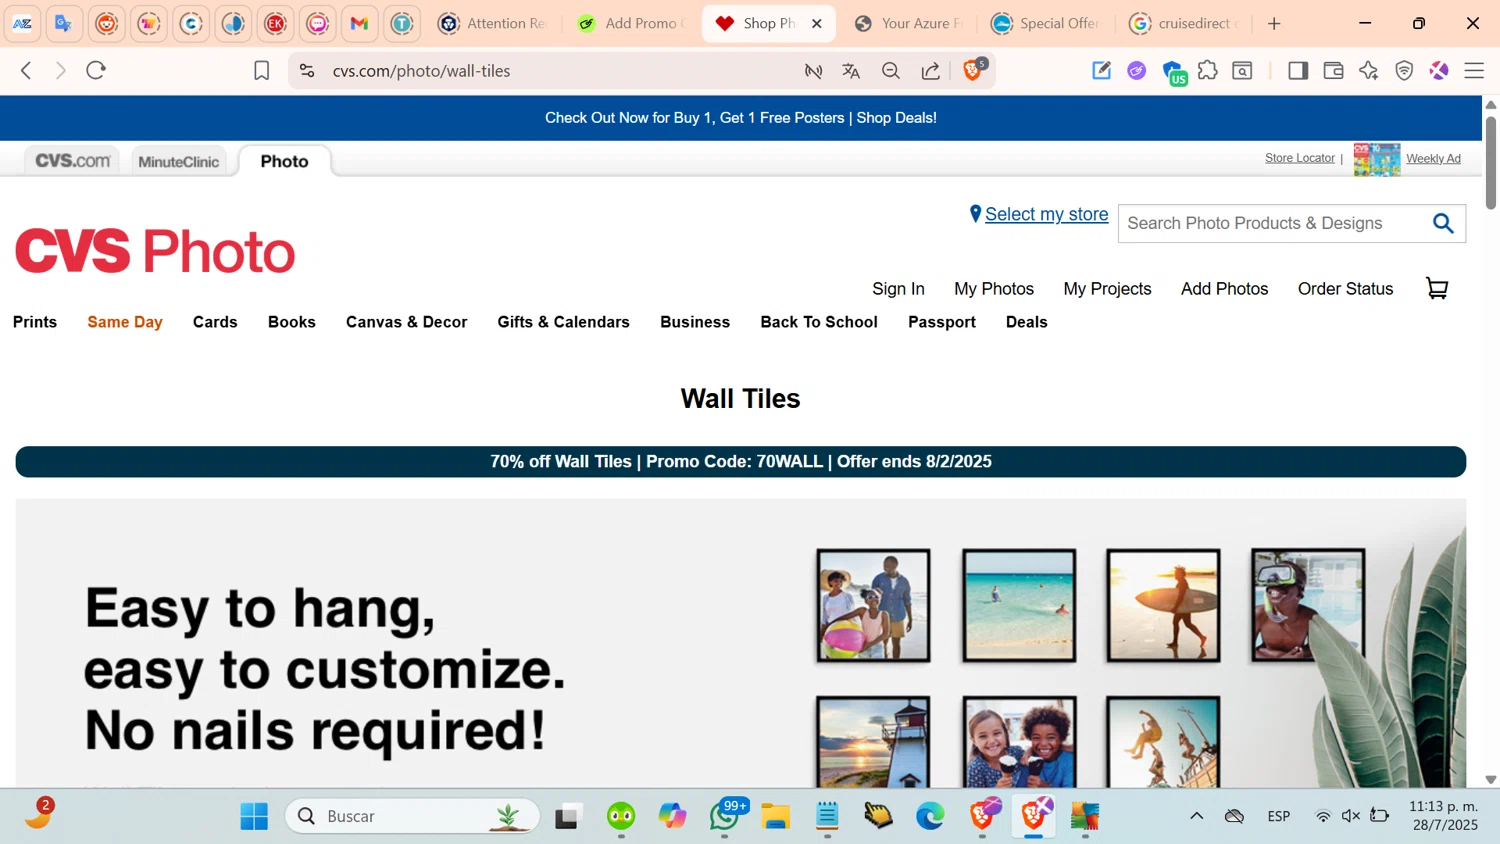The height and width of the screenshot is (844, 1500).
Task: Open the Canvas & Decor menu
Action: tap(407, 322)
